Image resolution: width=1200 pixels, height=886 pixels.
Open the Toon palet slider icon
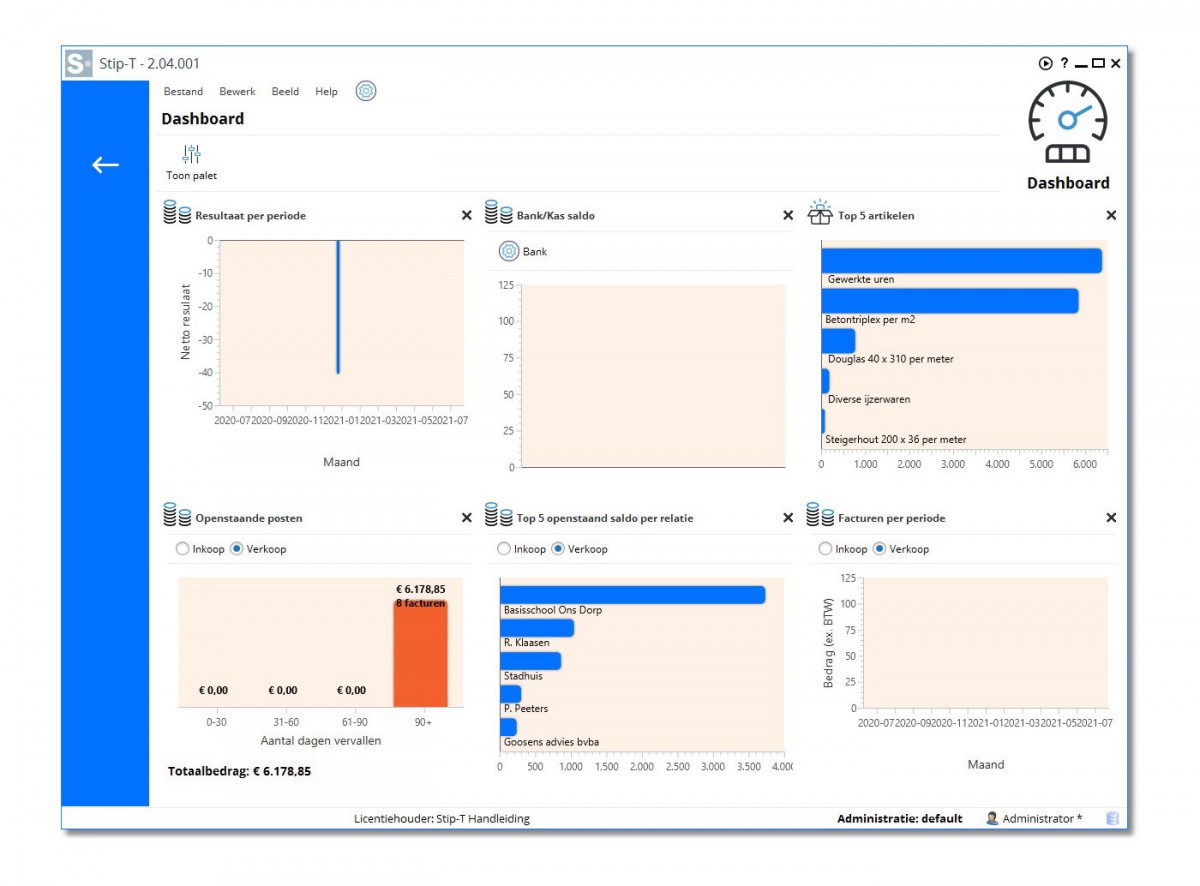point(192,154)
